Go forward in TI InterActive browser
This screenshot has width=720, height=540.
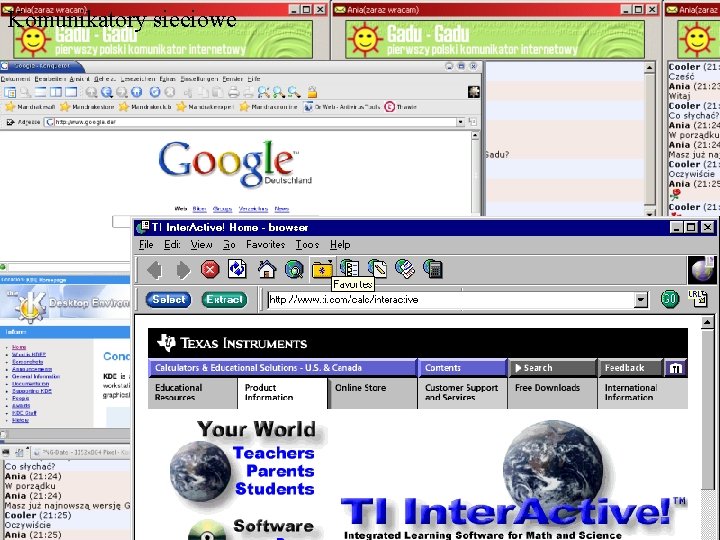[x=183, y=270]
